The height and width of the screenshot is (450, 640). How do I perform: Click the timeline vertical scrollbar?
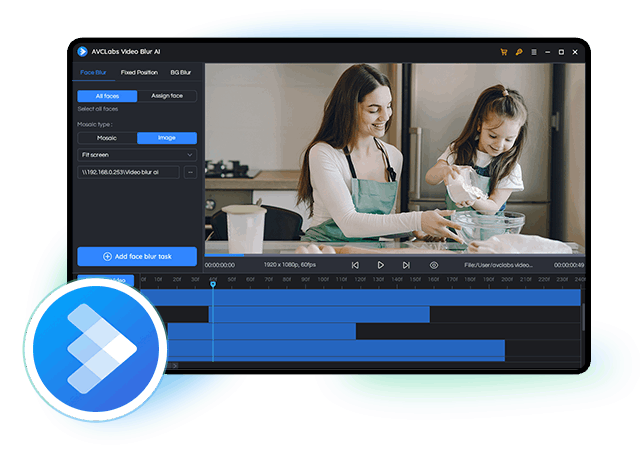point(583,316)
